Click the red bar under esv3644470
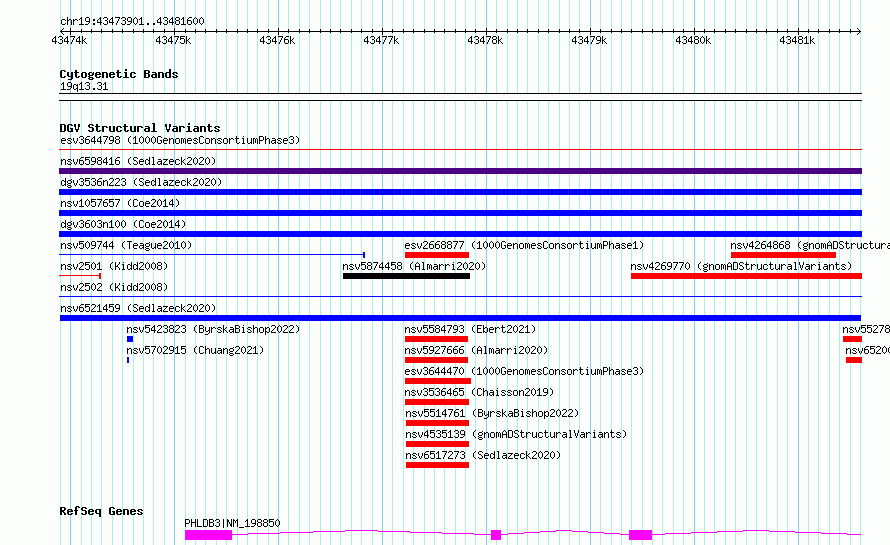The width and height of the screenshot is (890, 545). (x=438, y=381)
